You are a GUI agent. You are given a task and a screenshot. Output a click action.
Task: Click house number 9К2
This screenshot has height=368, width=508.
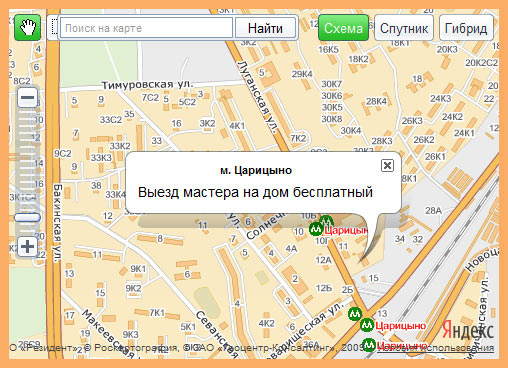coord(133,288)
